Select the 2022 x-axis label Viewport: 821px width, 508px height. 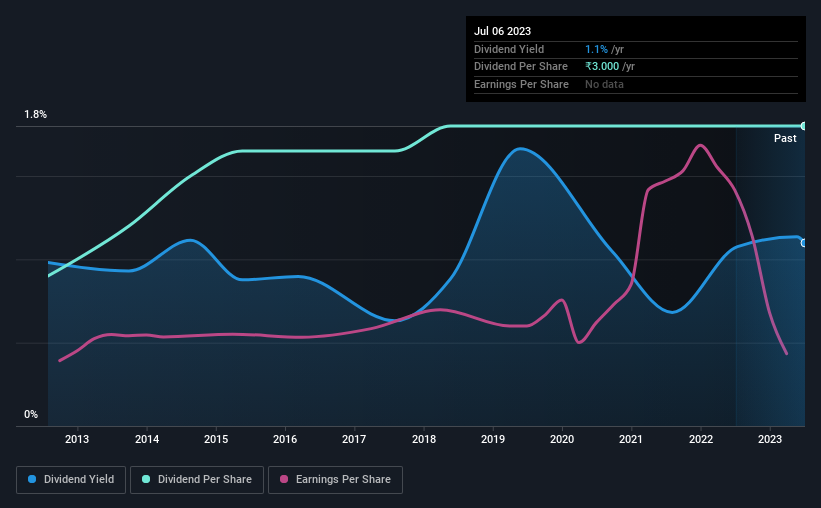coord(701,439)
